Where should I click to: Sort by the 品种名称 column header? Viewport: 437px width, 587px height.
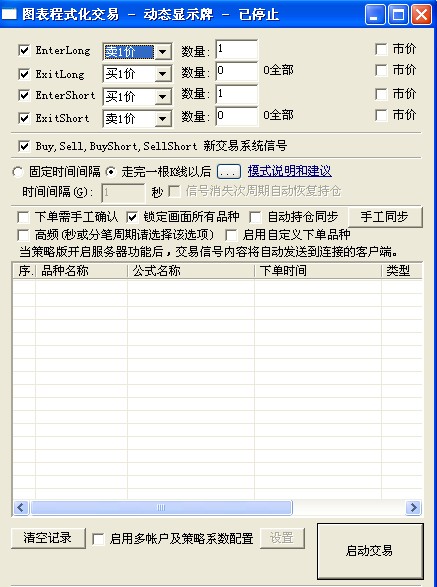coord(81,271)
